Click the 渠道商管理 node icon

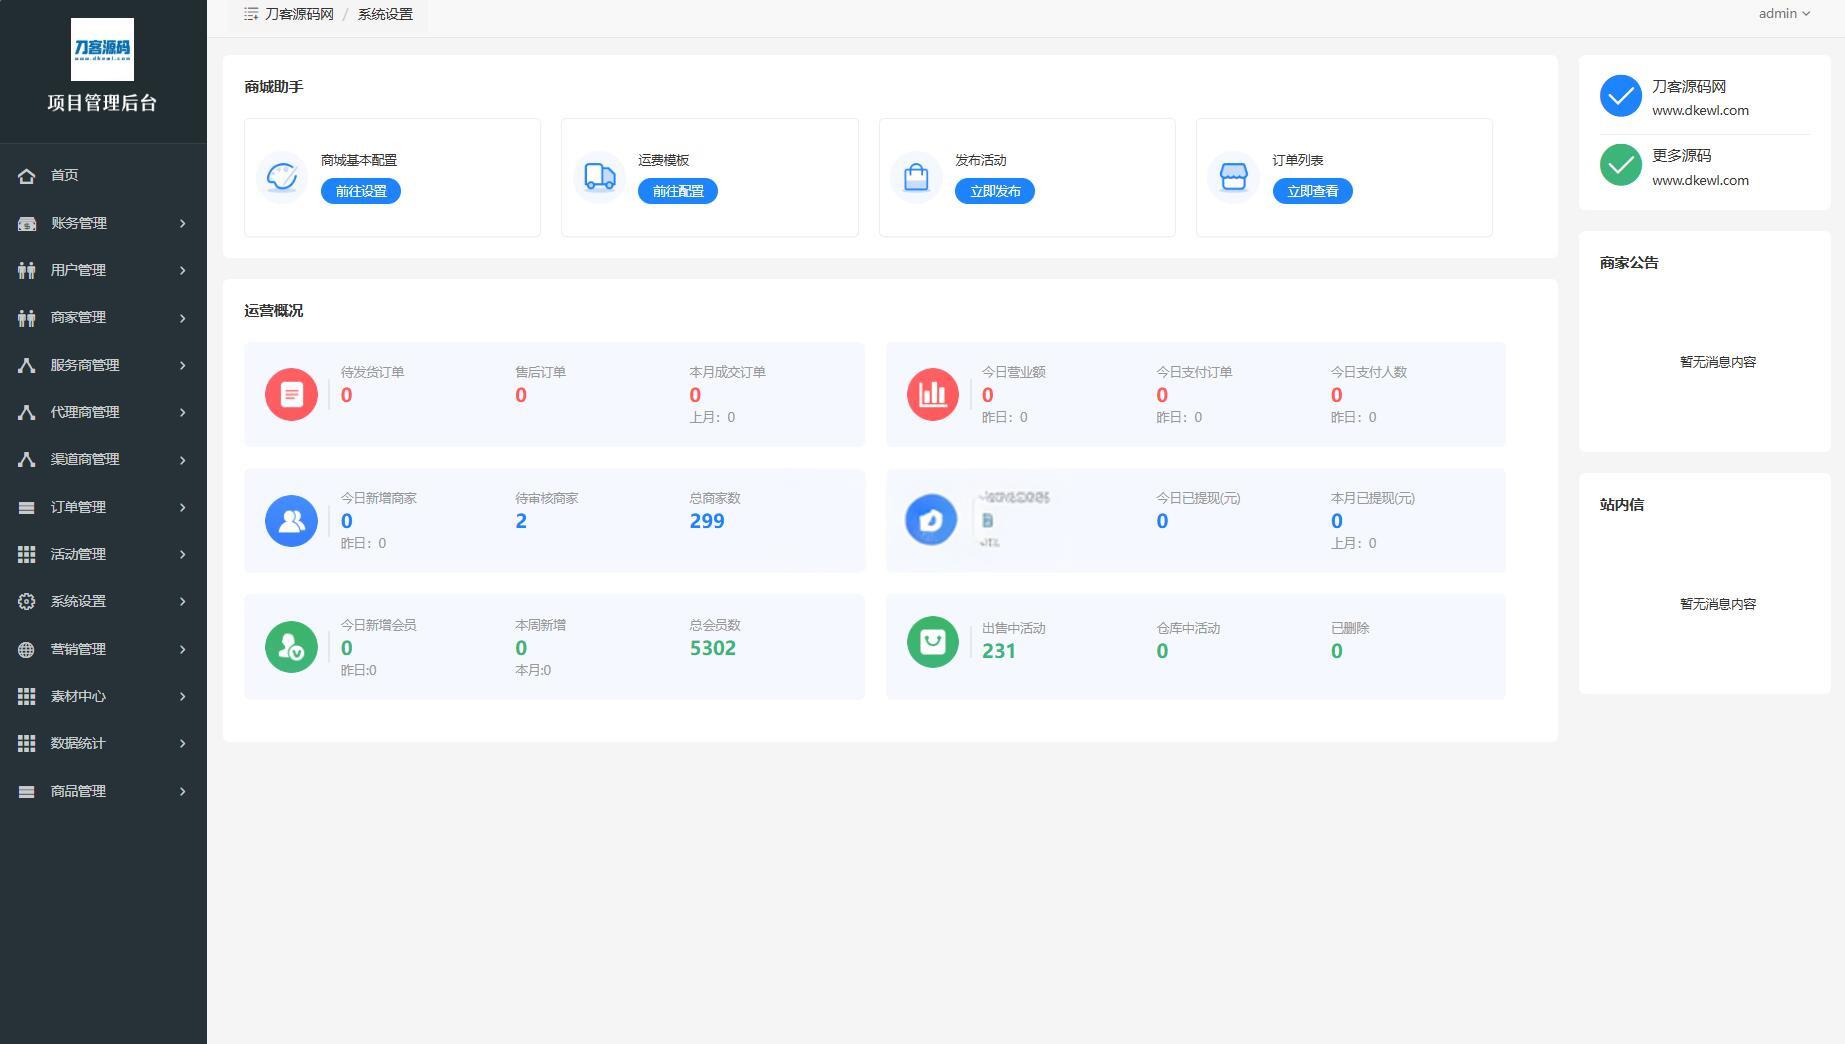(27, 459)
